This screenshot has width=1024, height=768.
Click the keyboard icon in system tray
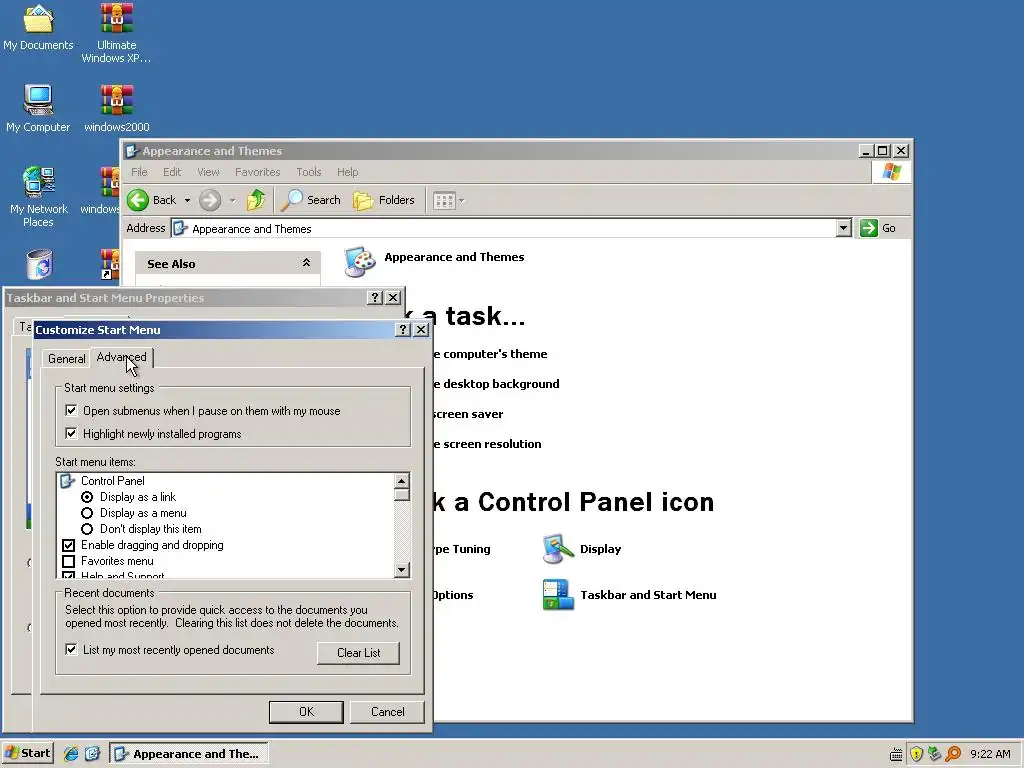coord(897,754)
